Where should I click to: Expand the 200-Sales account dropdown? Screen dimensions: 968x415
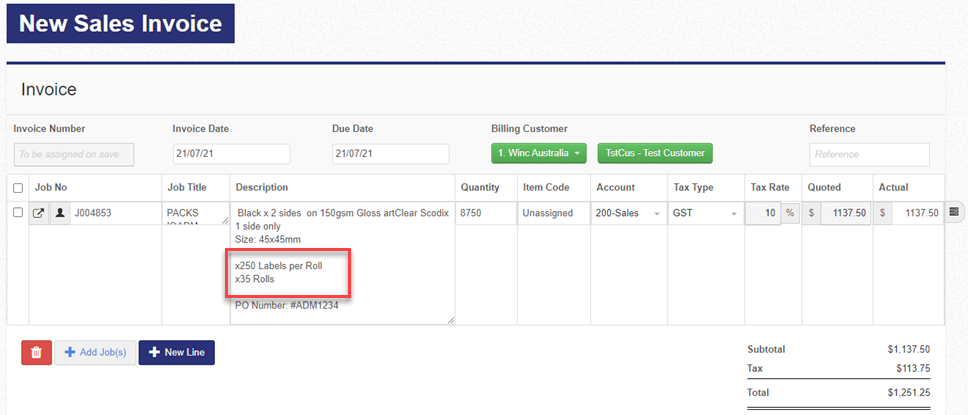pos(628,213)
